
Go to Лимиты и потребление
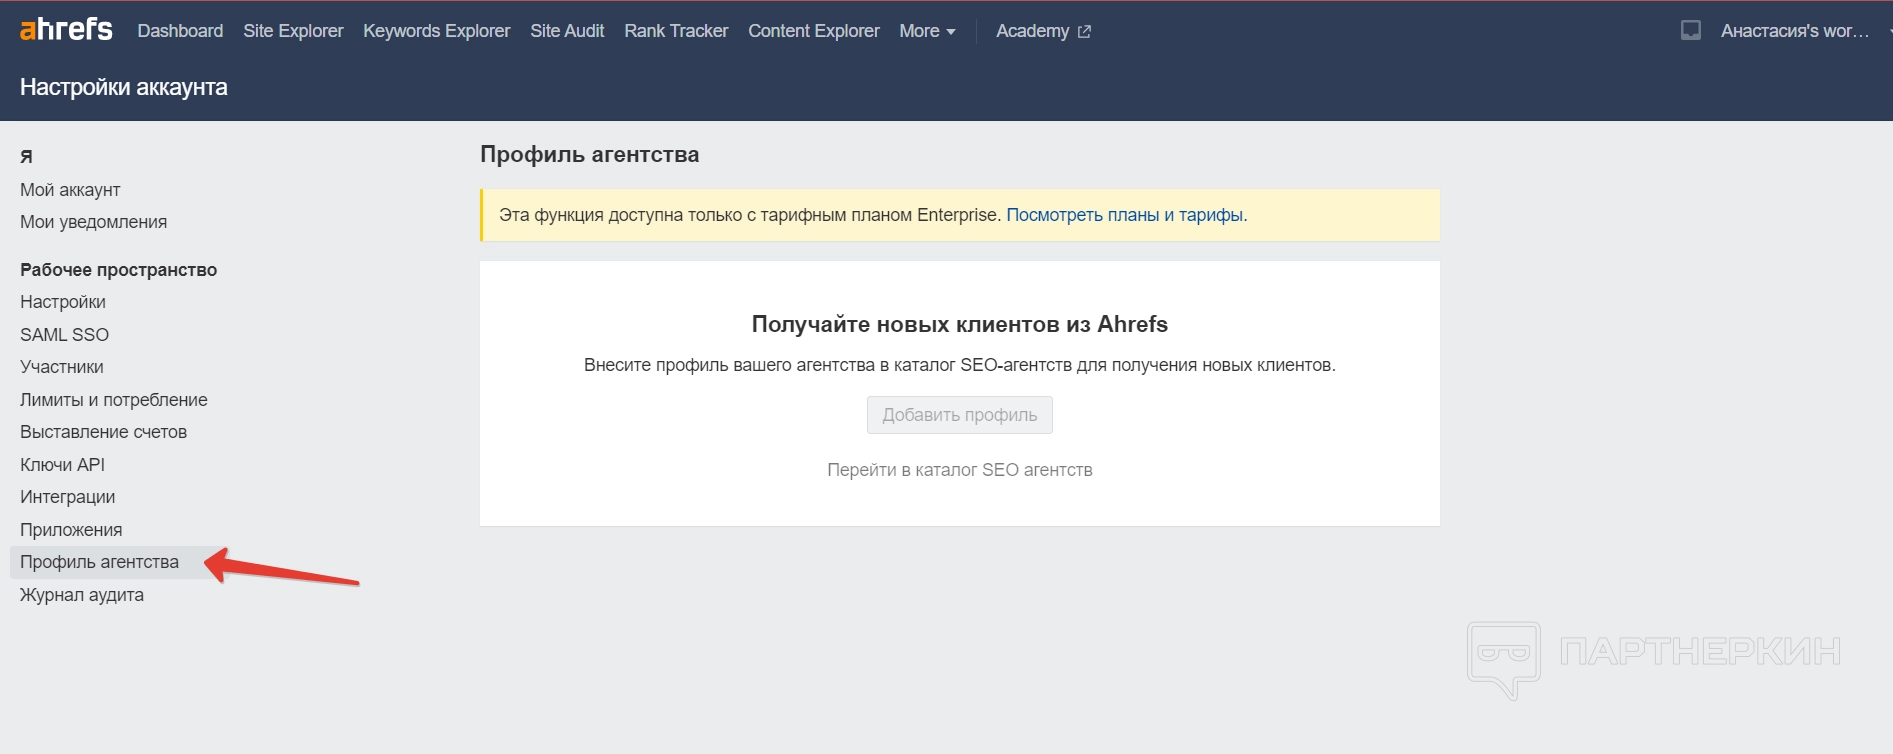pos(114,400)
